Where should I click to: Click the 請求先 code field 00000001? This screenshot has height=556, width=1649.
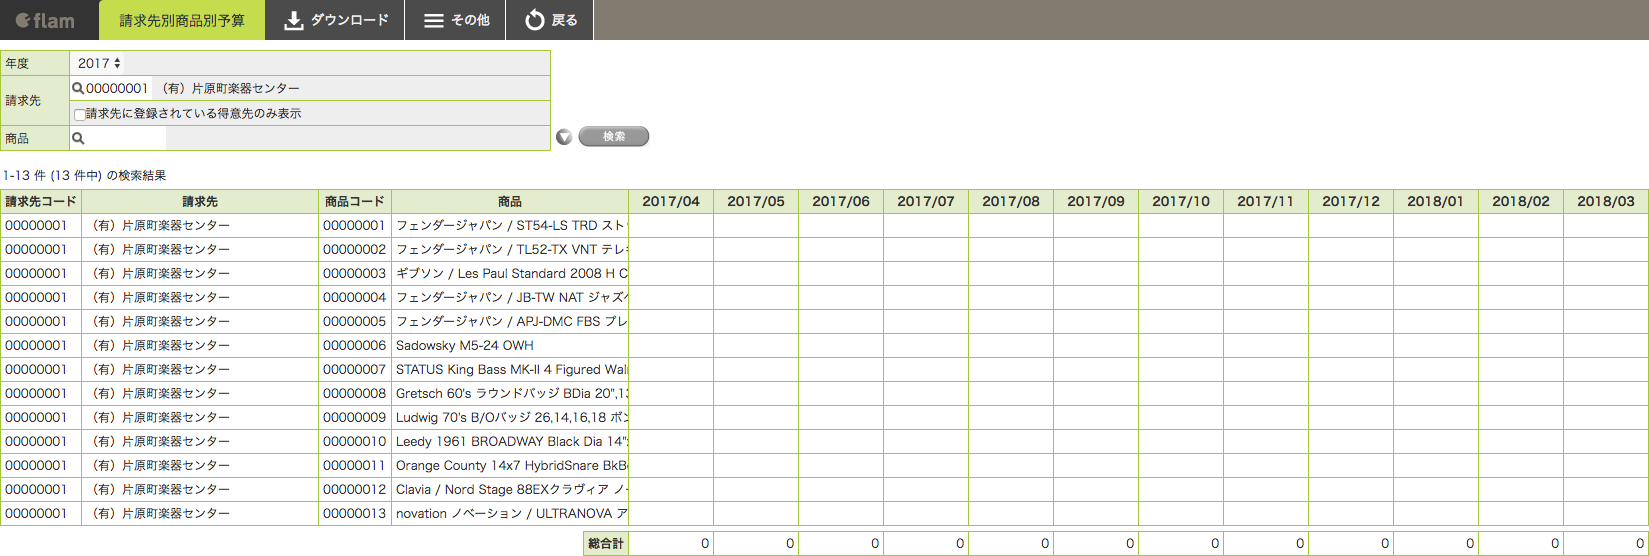(117, 88)
